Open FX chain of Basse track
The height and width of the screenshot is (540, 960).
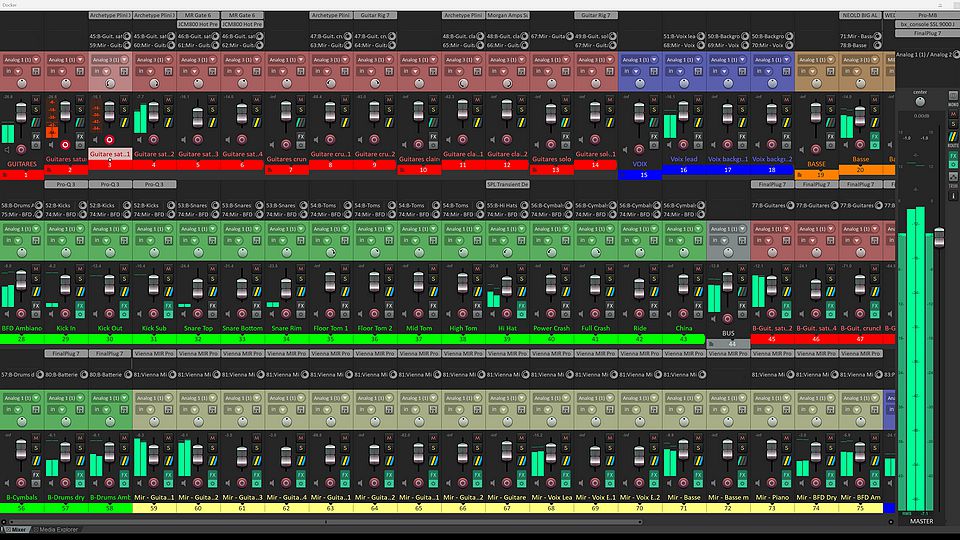[x=875, y=134]
